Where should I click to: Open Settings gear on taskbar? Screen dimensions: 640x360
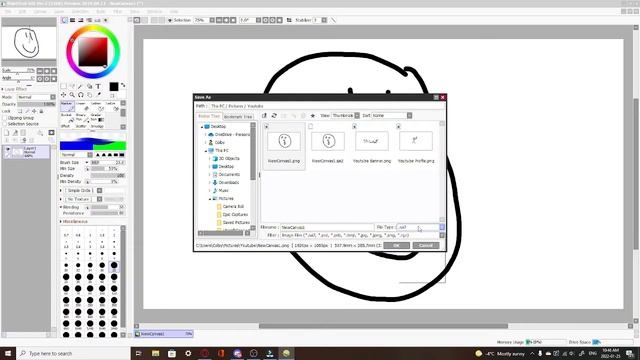click(x=188, y=353)
